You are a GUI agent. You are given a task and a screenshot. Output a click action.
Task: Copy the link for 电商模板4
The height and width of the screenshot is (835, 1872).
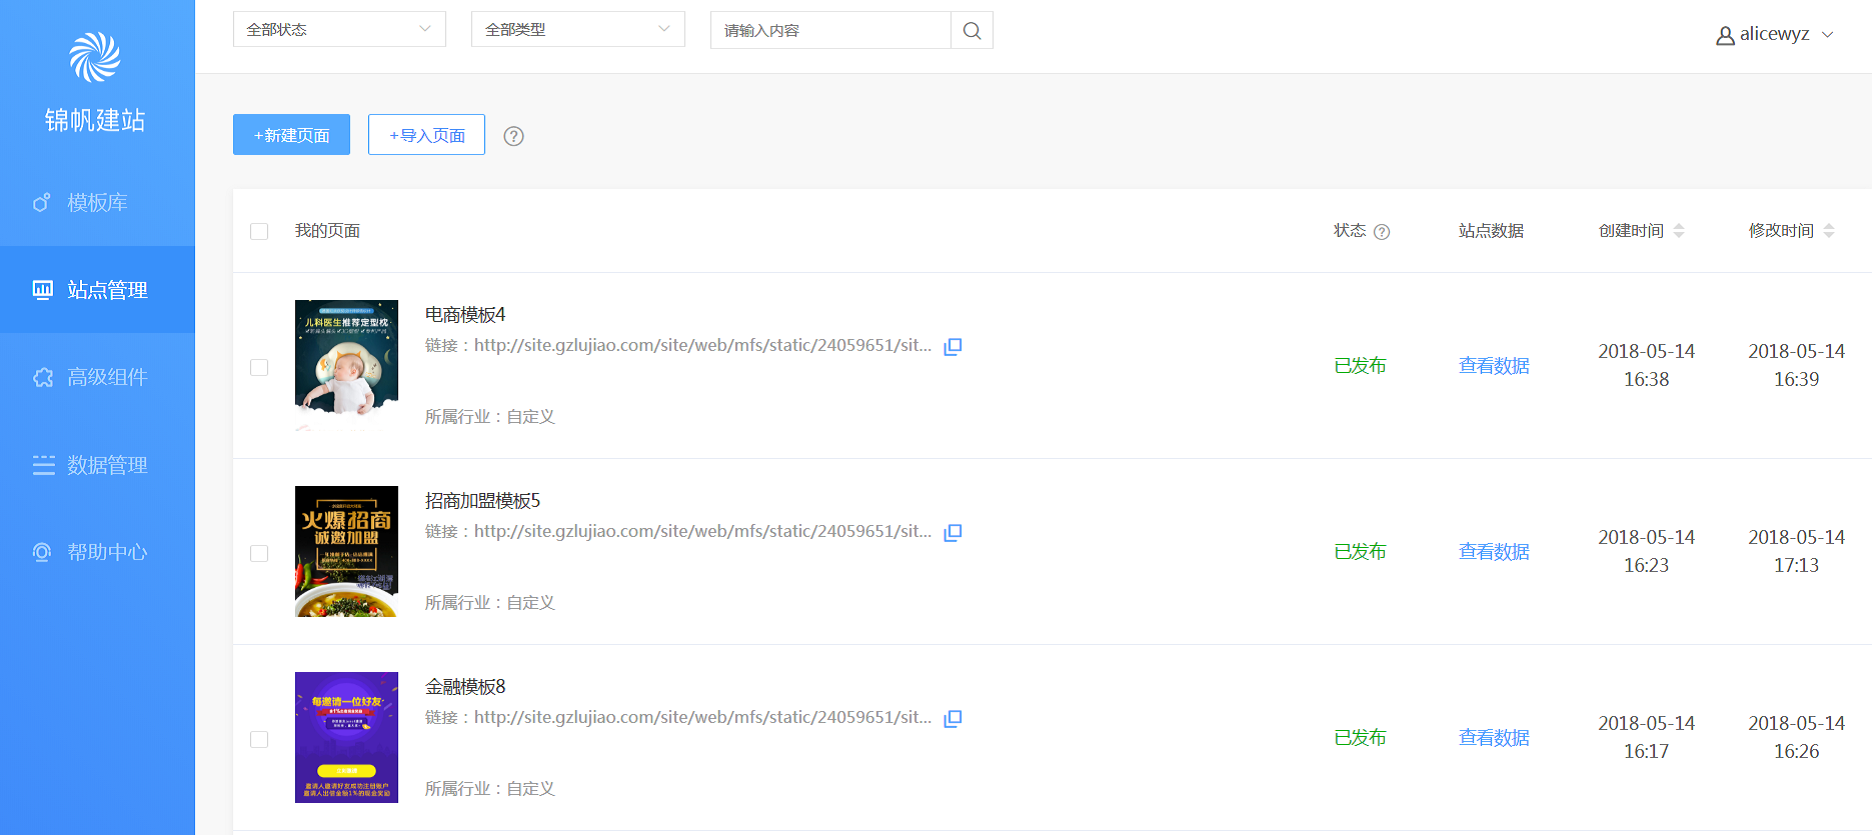click(x=953, y=346)
